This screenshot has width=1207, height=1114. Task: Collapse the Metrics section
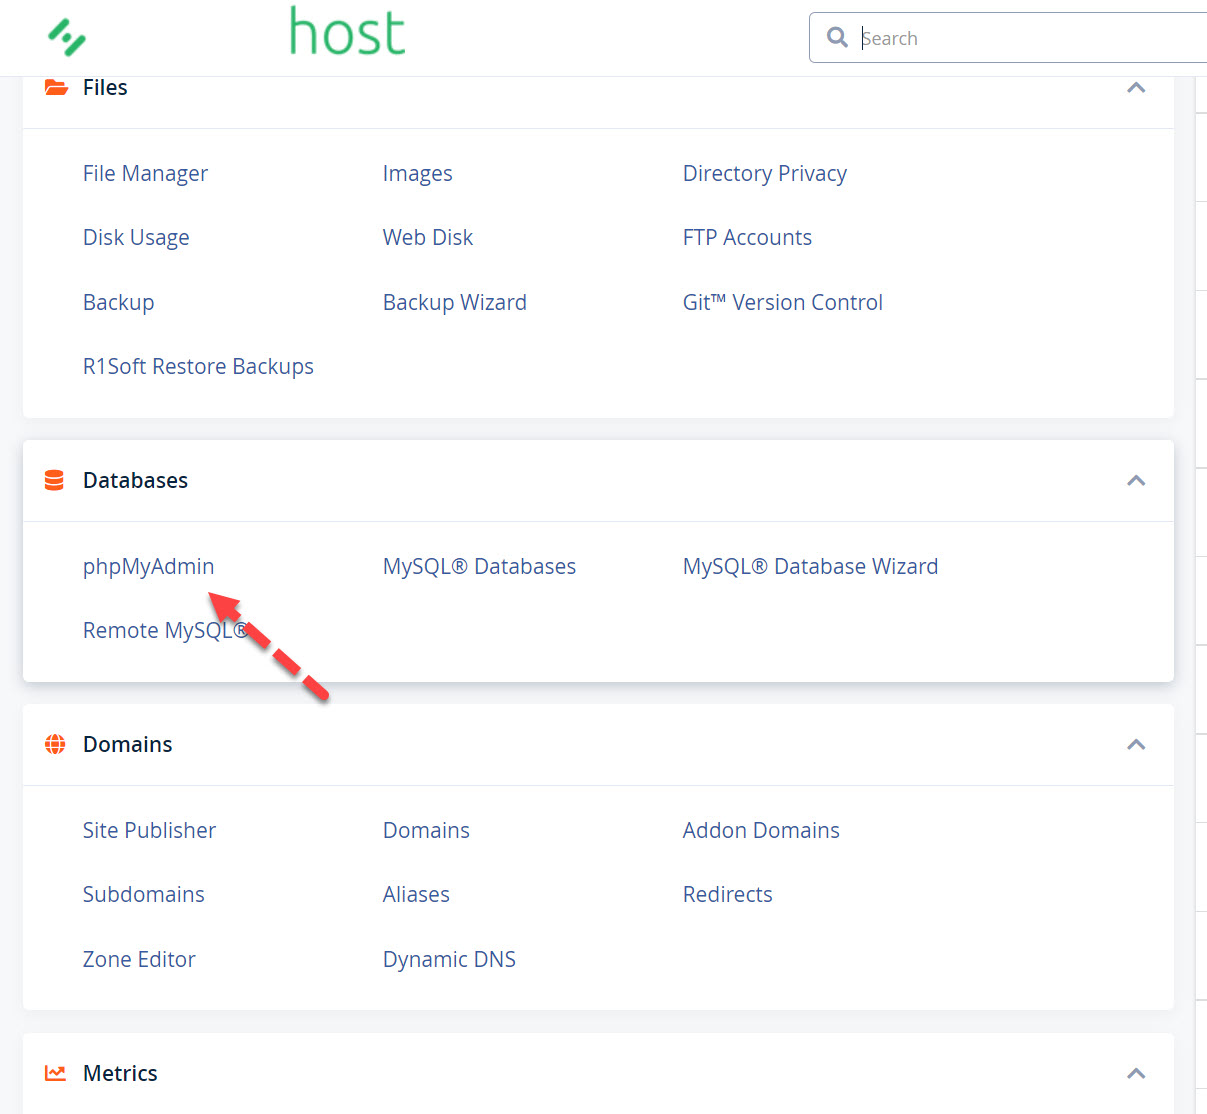1136,1073
